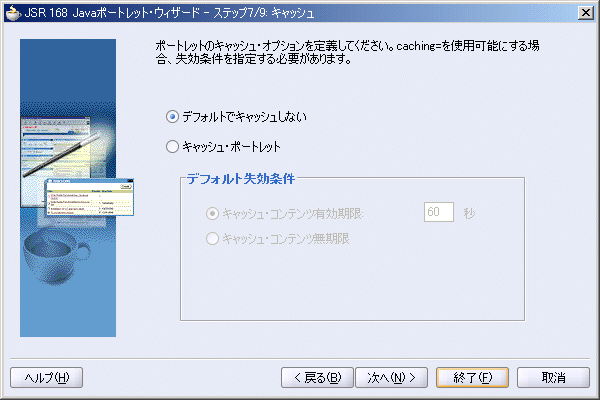Select the デフォルトでキャッシュしない radio button
Viewport: 600px width, 400px height.
[173, 116]
